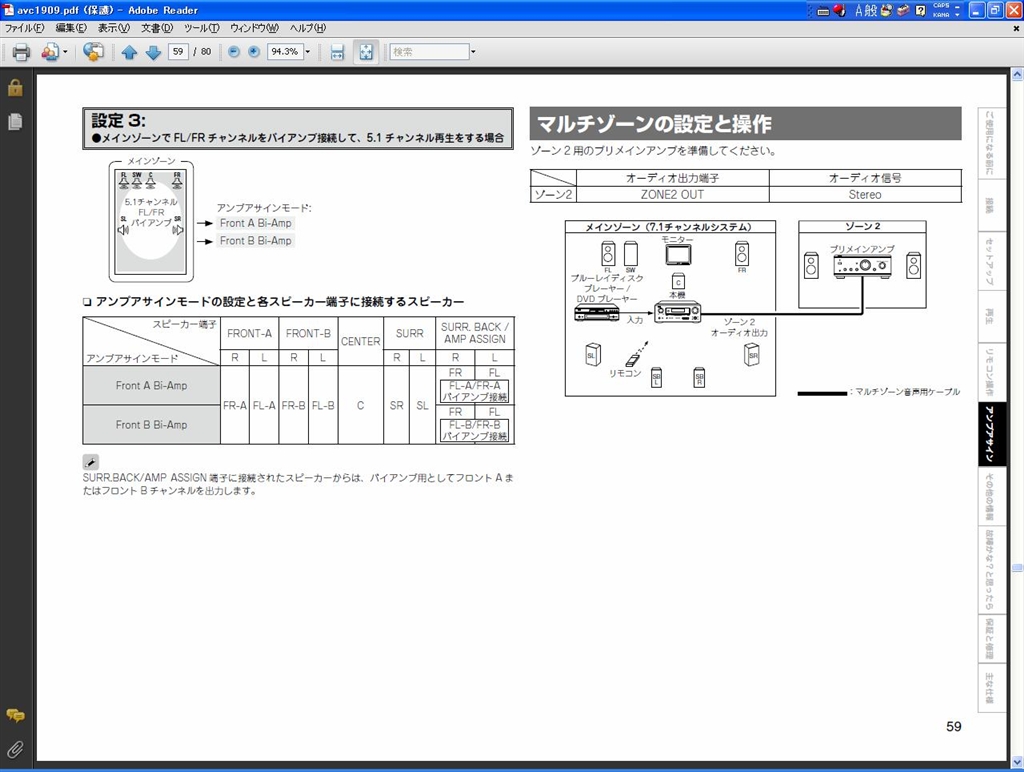Click the scrollbar up arrow
1024x772 pixels.
coord(1017,75)
